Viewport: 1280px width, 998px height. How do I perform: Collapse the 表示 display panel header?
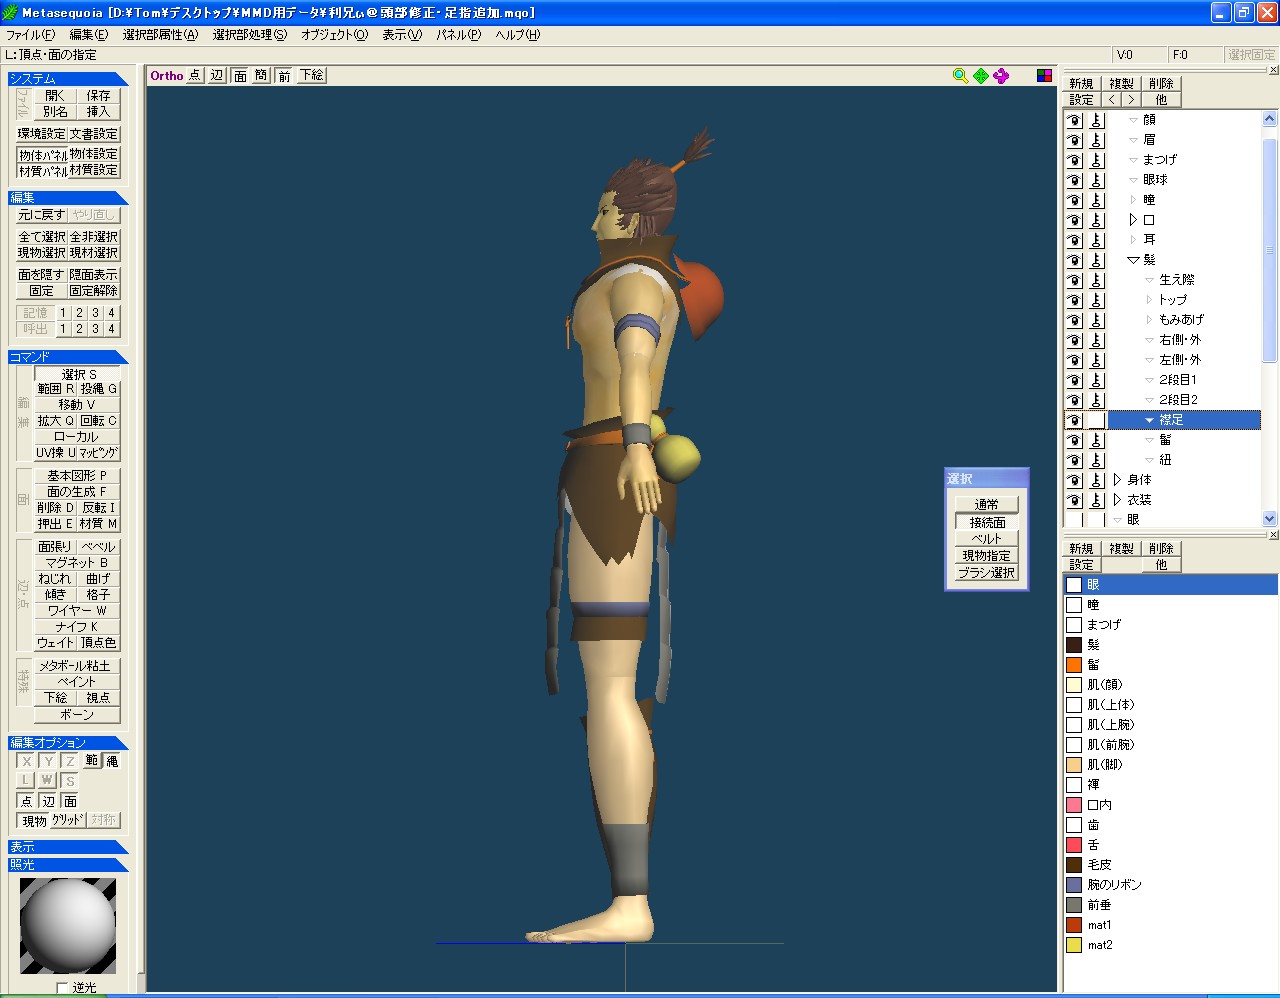(x=68, y=847)
